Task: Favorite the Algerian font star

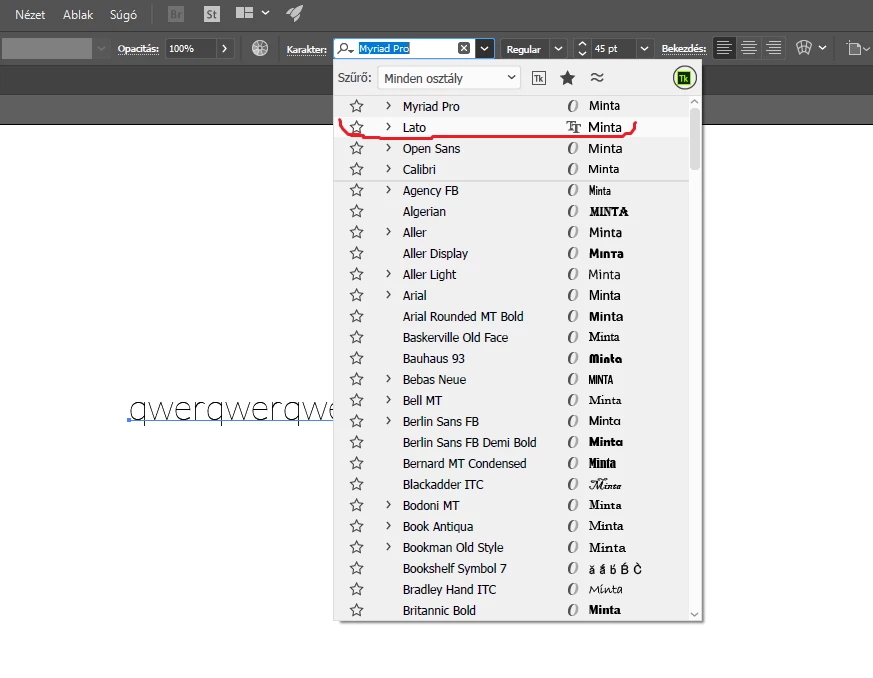Action: pyautogui.click(x=356, y=212)
